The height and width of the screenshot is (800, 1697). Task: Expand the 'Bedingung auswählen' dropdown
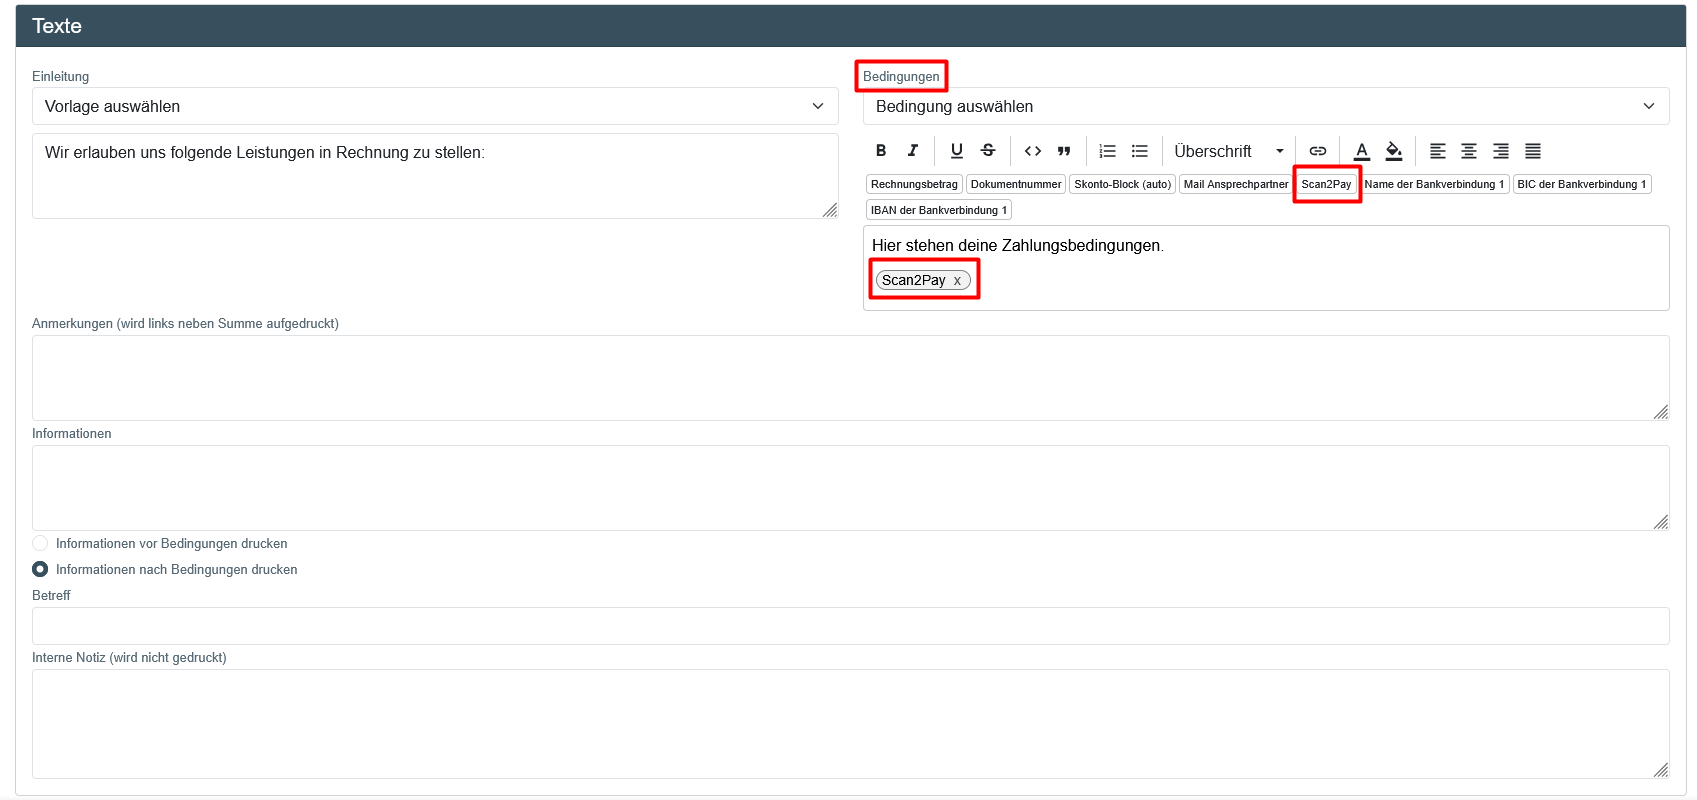point(1265,106)
